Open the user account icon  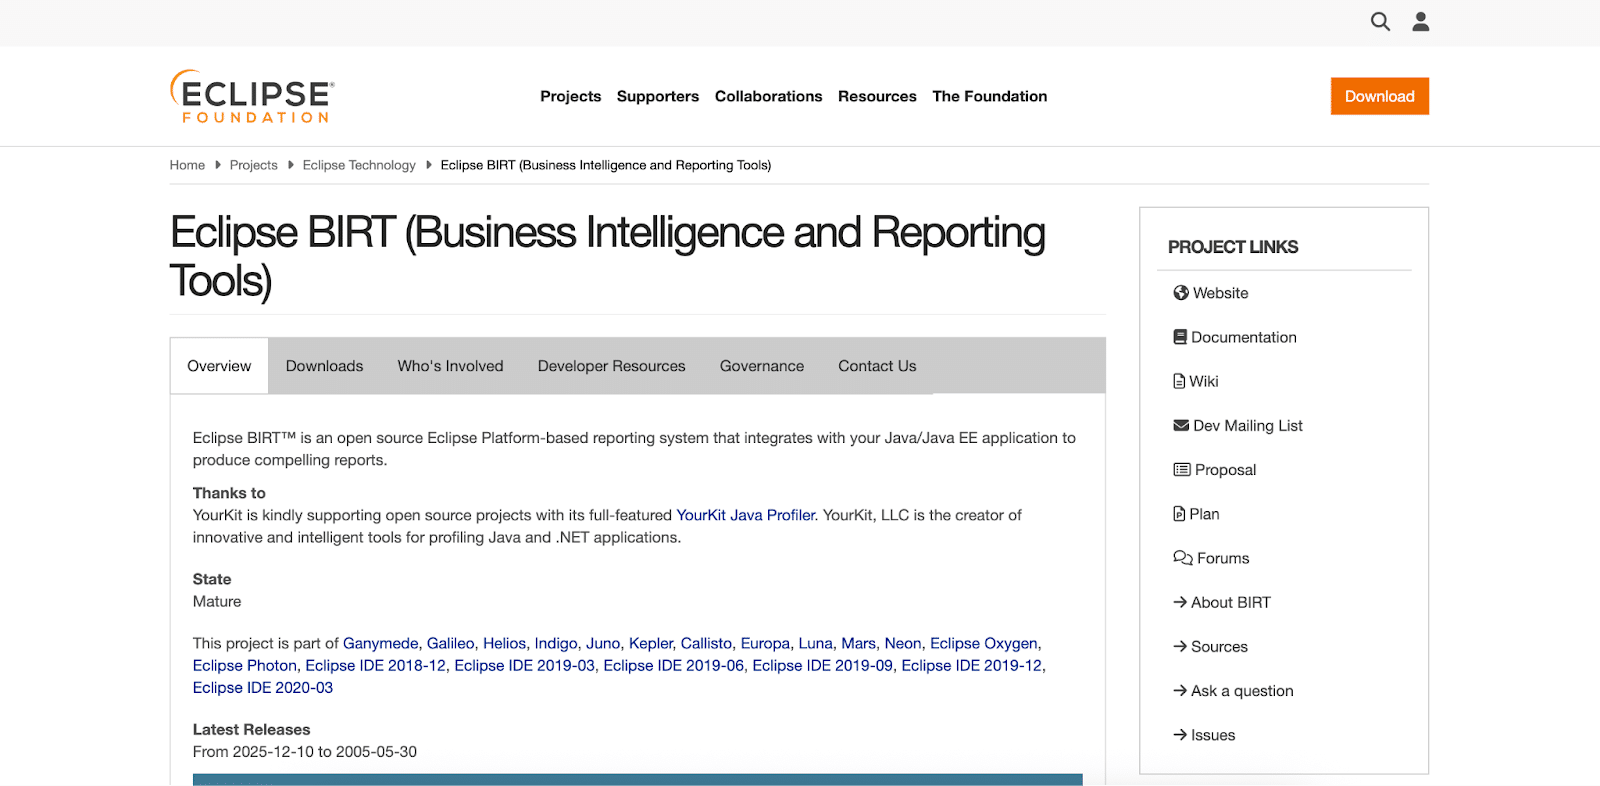point(1420,21)
